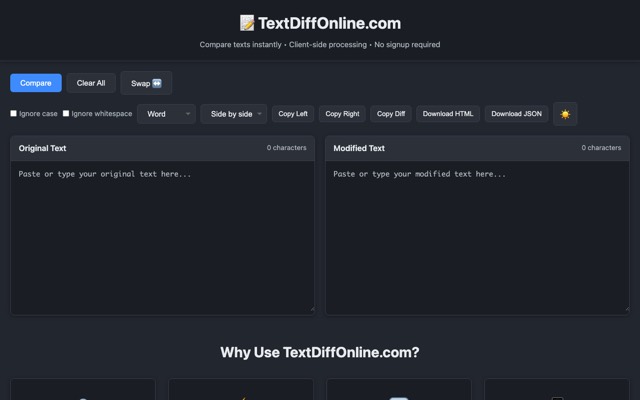
Task: Copy the right text with Copy Right
Action: click(x=342, y=114)
